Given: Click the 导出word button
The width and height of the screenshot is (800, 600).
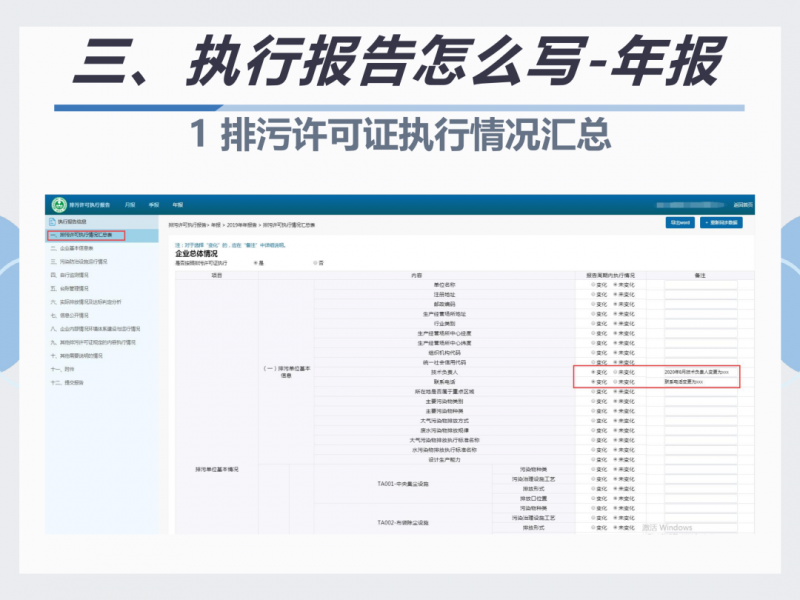Looking at the screenshot, I should pyautogui.click(x=680, y=222).
